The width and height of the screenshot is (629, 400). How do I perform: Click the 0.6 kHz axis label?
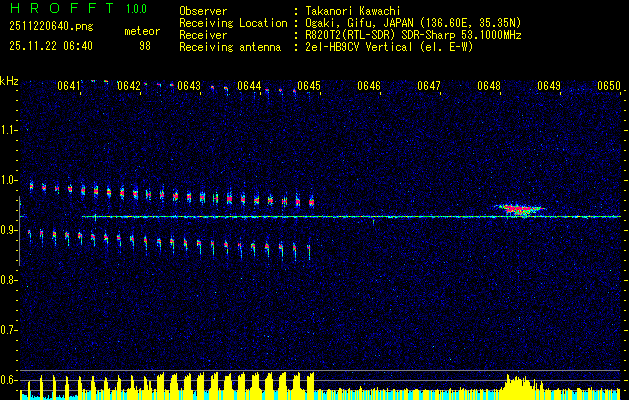coord(8,380)
